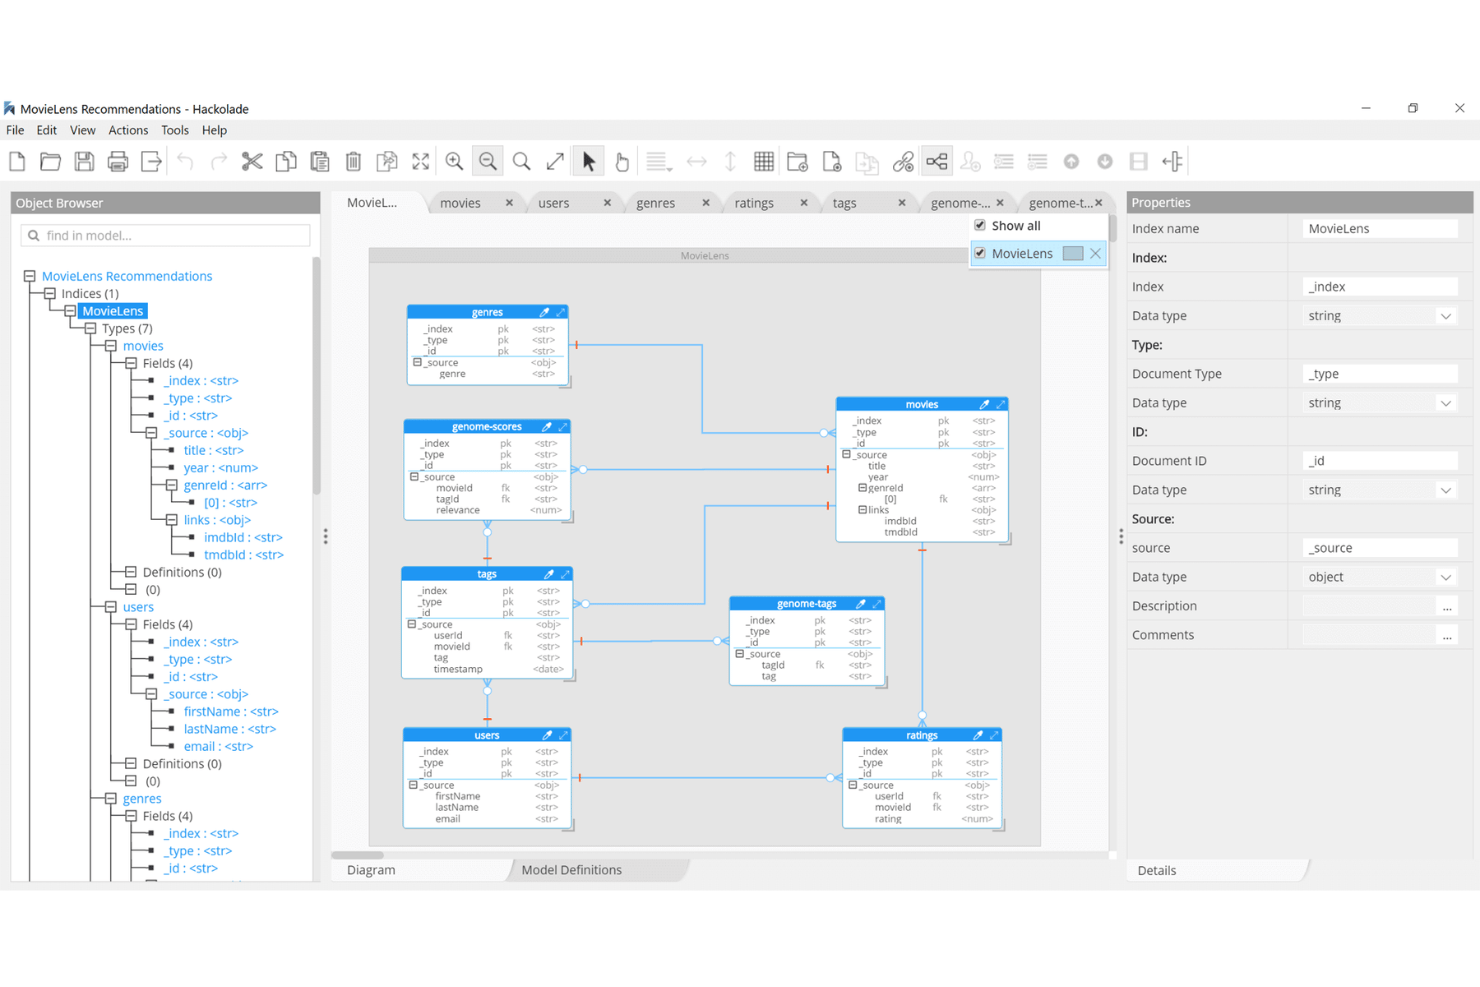Collapse the movies type in Object Browser
Screen dimensions: 1480x987
click(111, 345)
